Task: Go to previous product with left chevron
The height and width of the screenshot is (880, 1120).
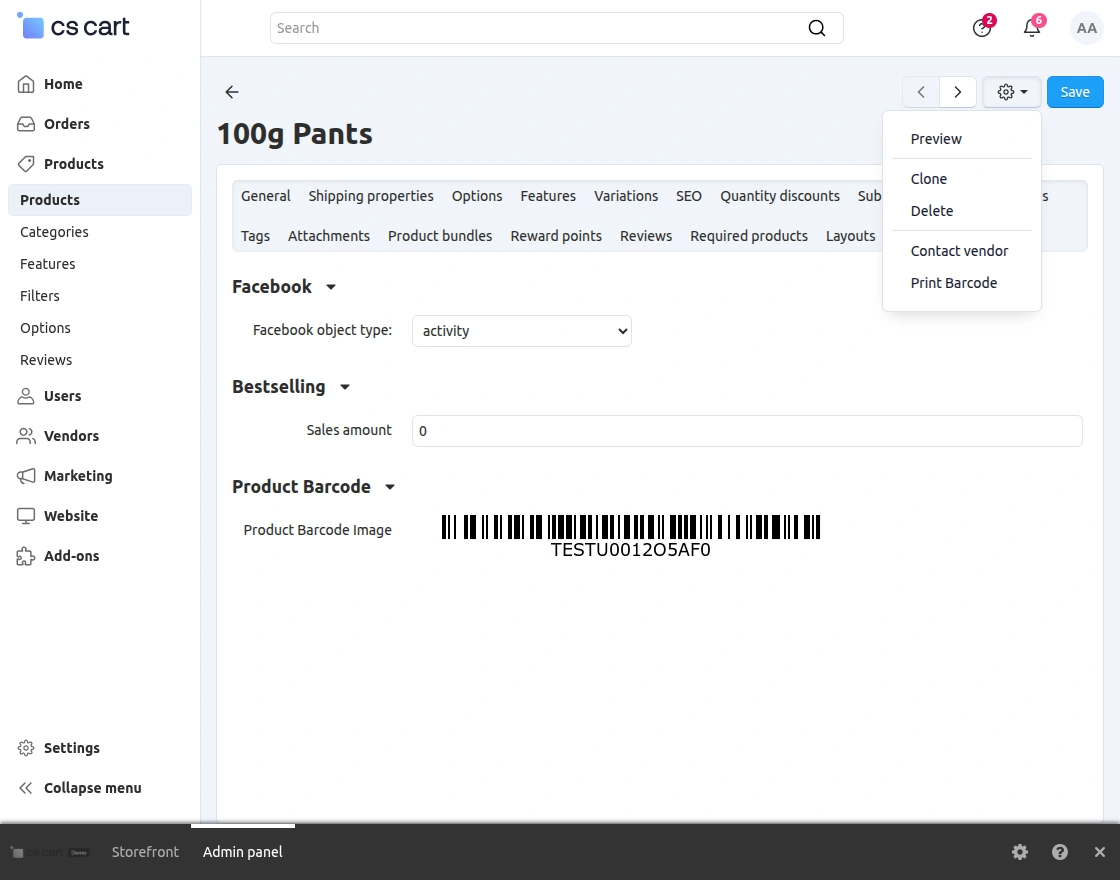Action: [921, 92]
